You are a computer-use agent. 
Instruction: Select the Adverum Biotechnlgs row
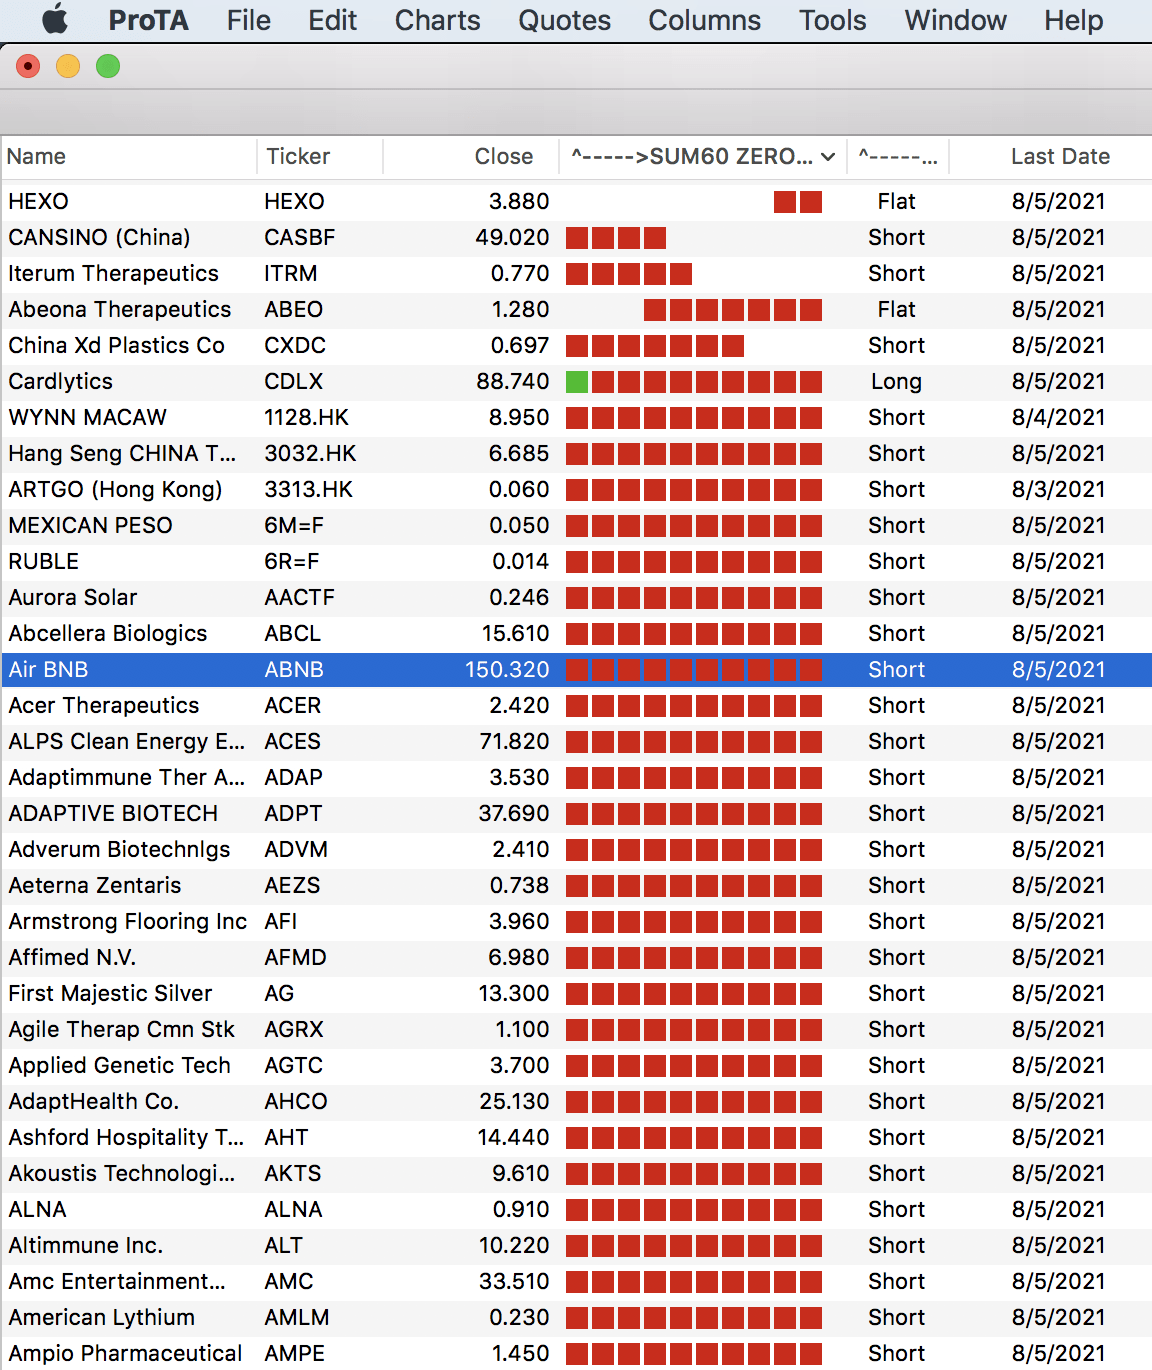[576, 849]
